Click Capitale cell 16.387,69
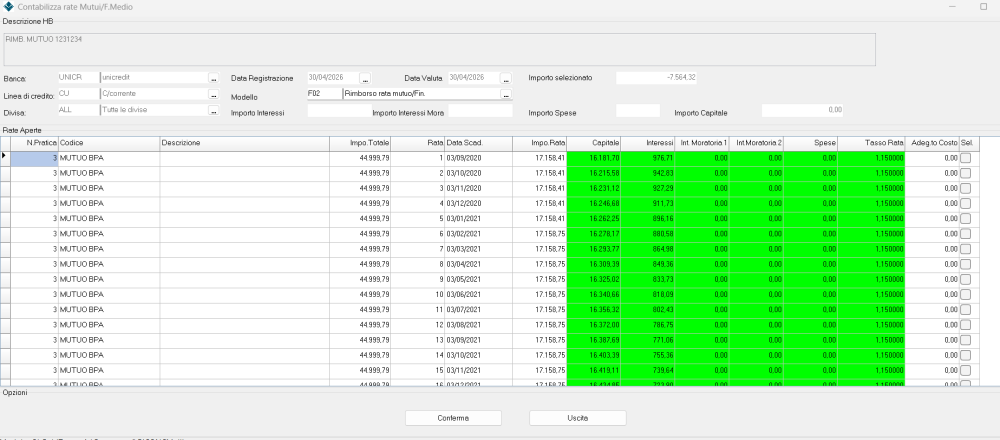This screenshot has height=440, width=1000. tap(594, 340)
